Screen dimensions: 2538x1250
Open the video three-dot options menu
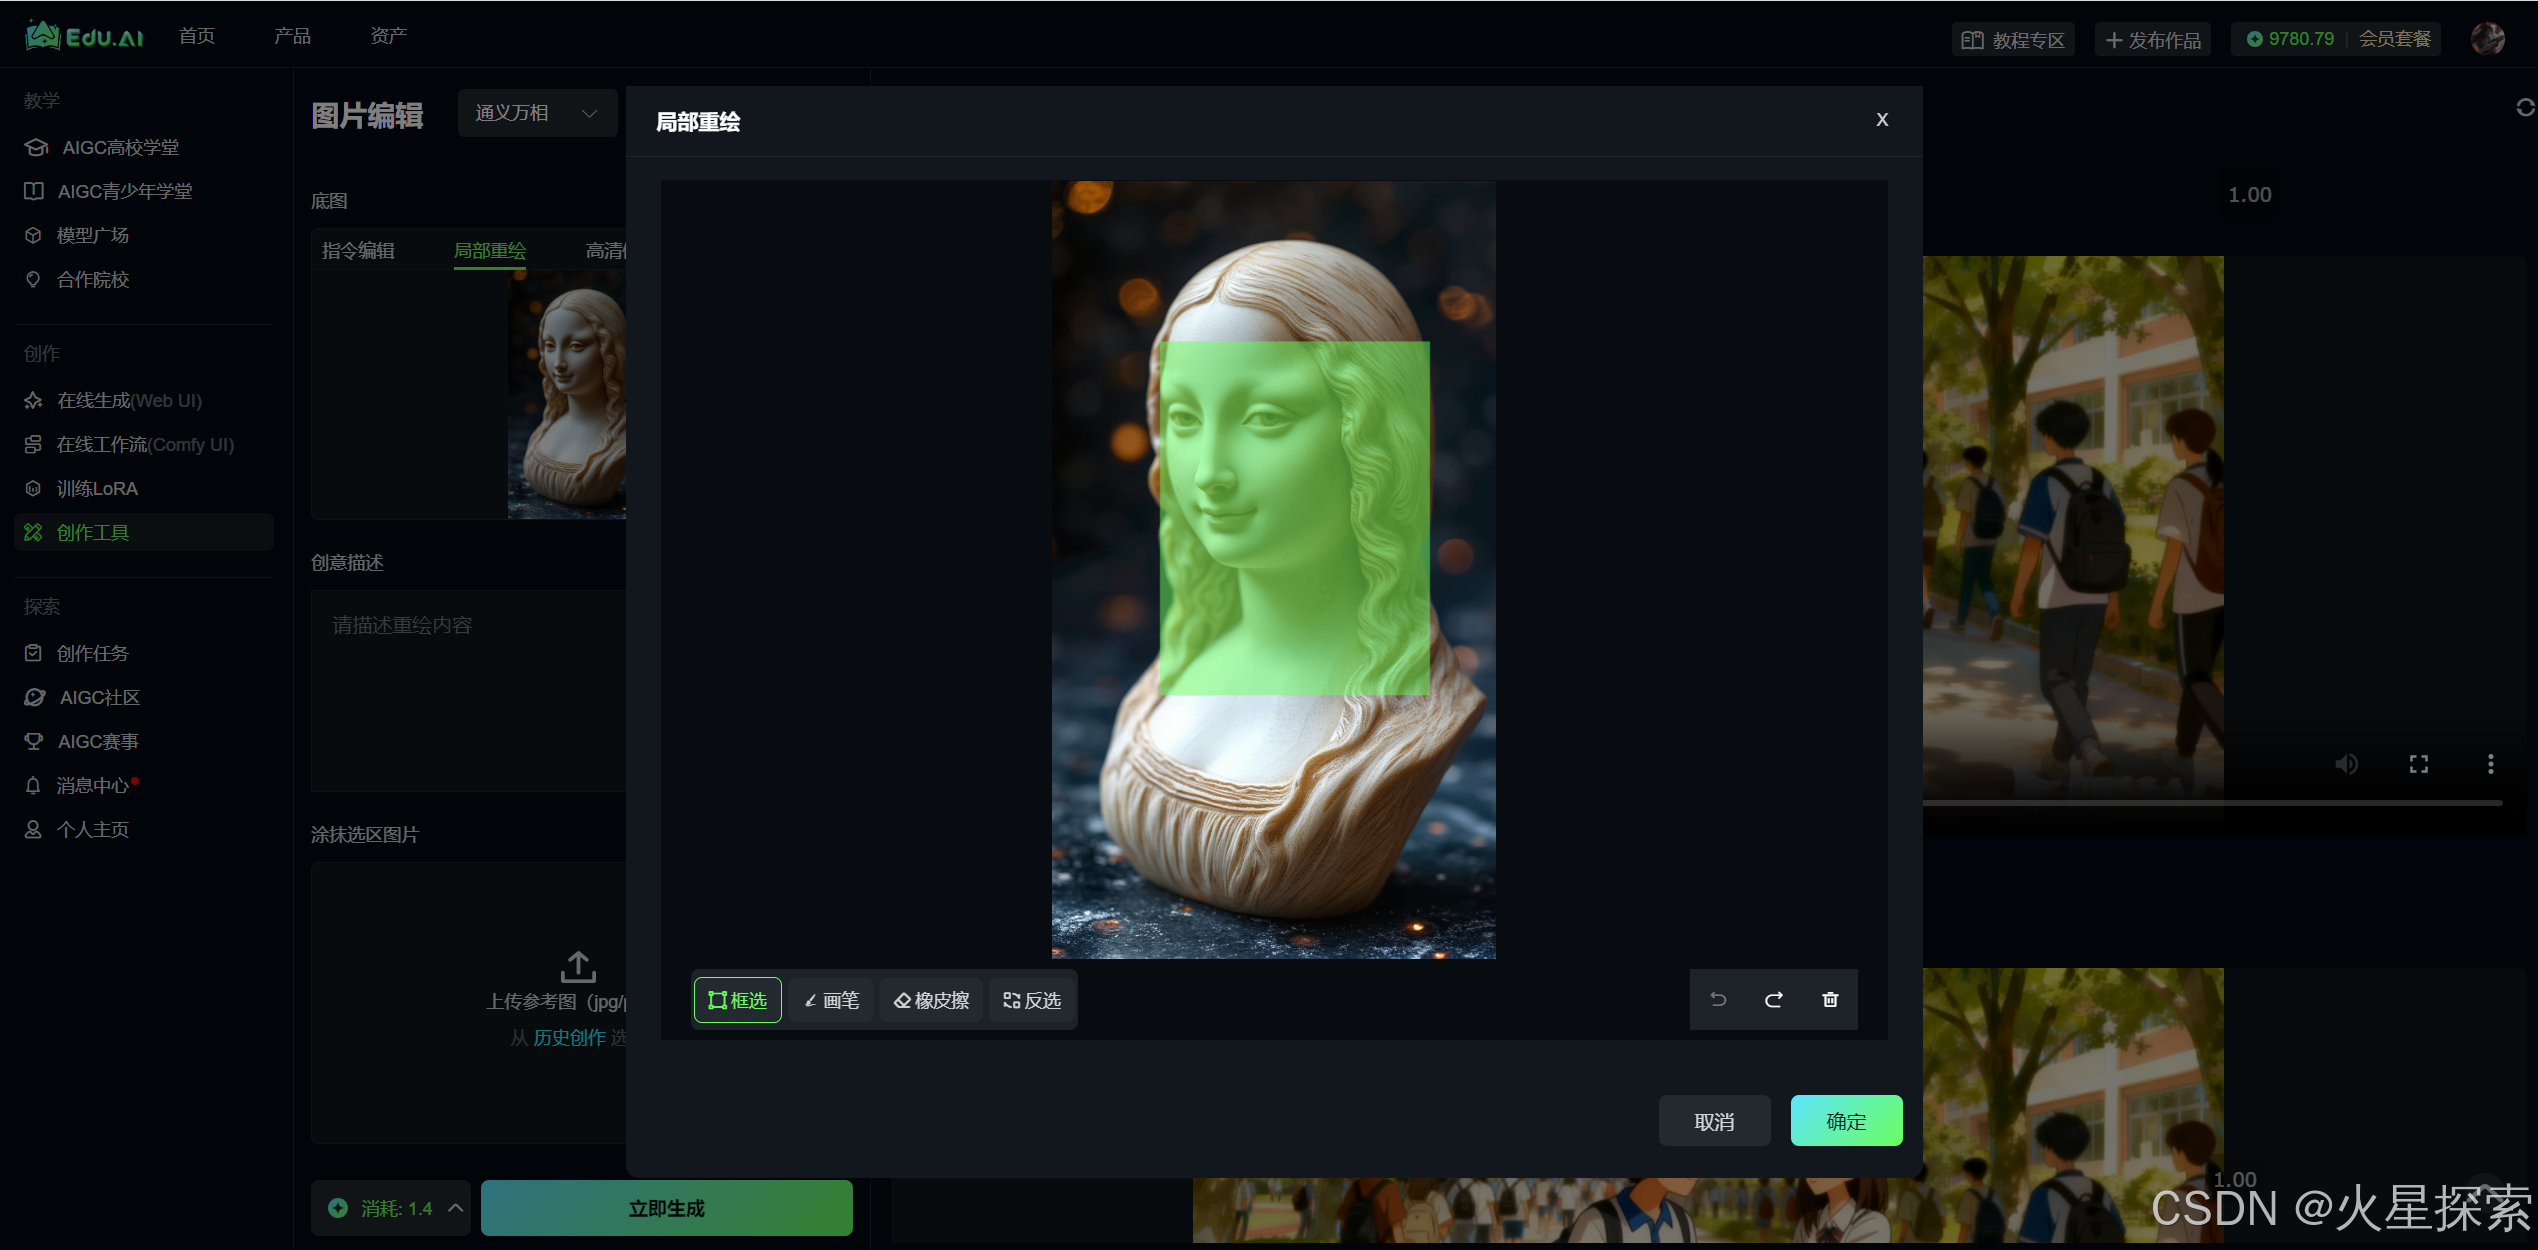pos(2490,764)
